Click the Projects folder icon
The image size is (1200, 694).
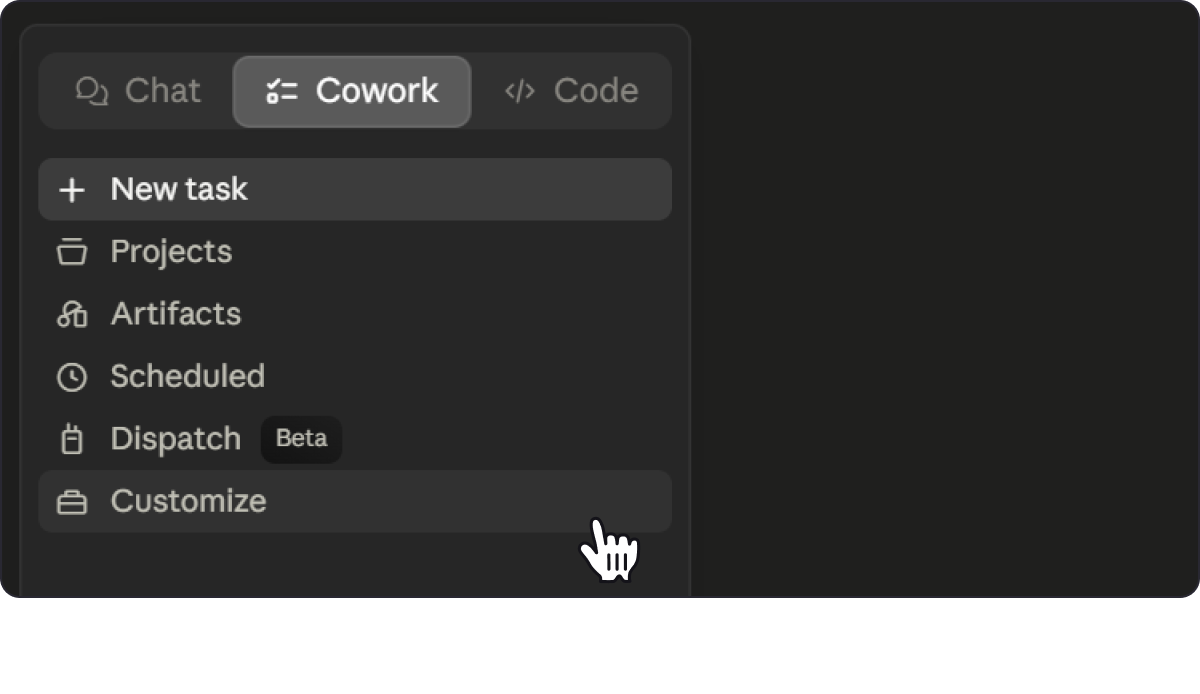point(71,252)
